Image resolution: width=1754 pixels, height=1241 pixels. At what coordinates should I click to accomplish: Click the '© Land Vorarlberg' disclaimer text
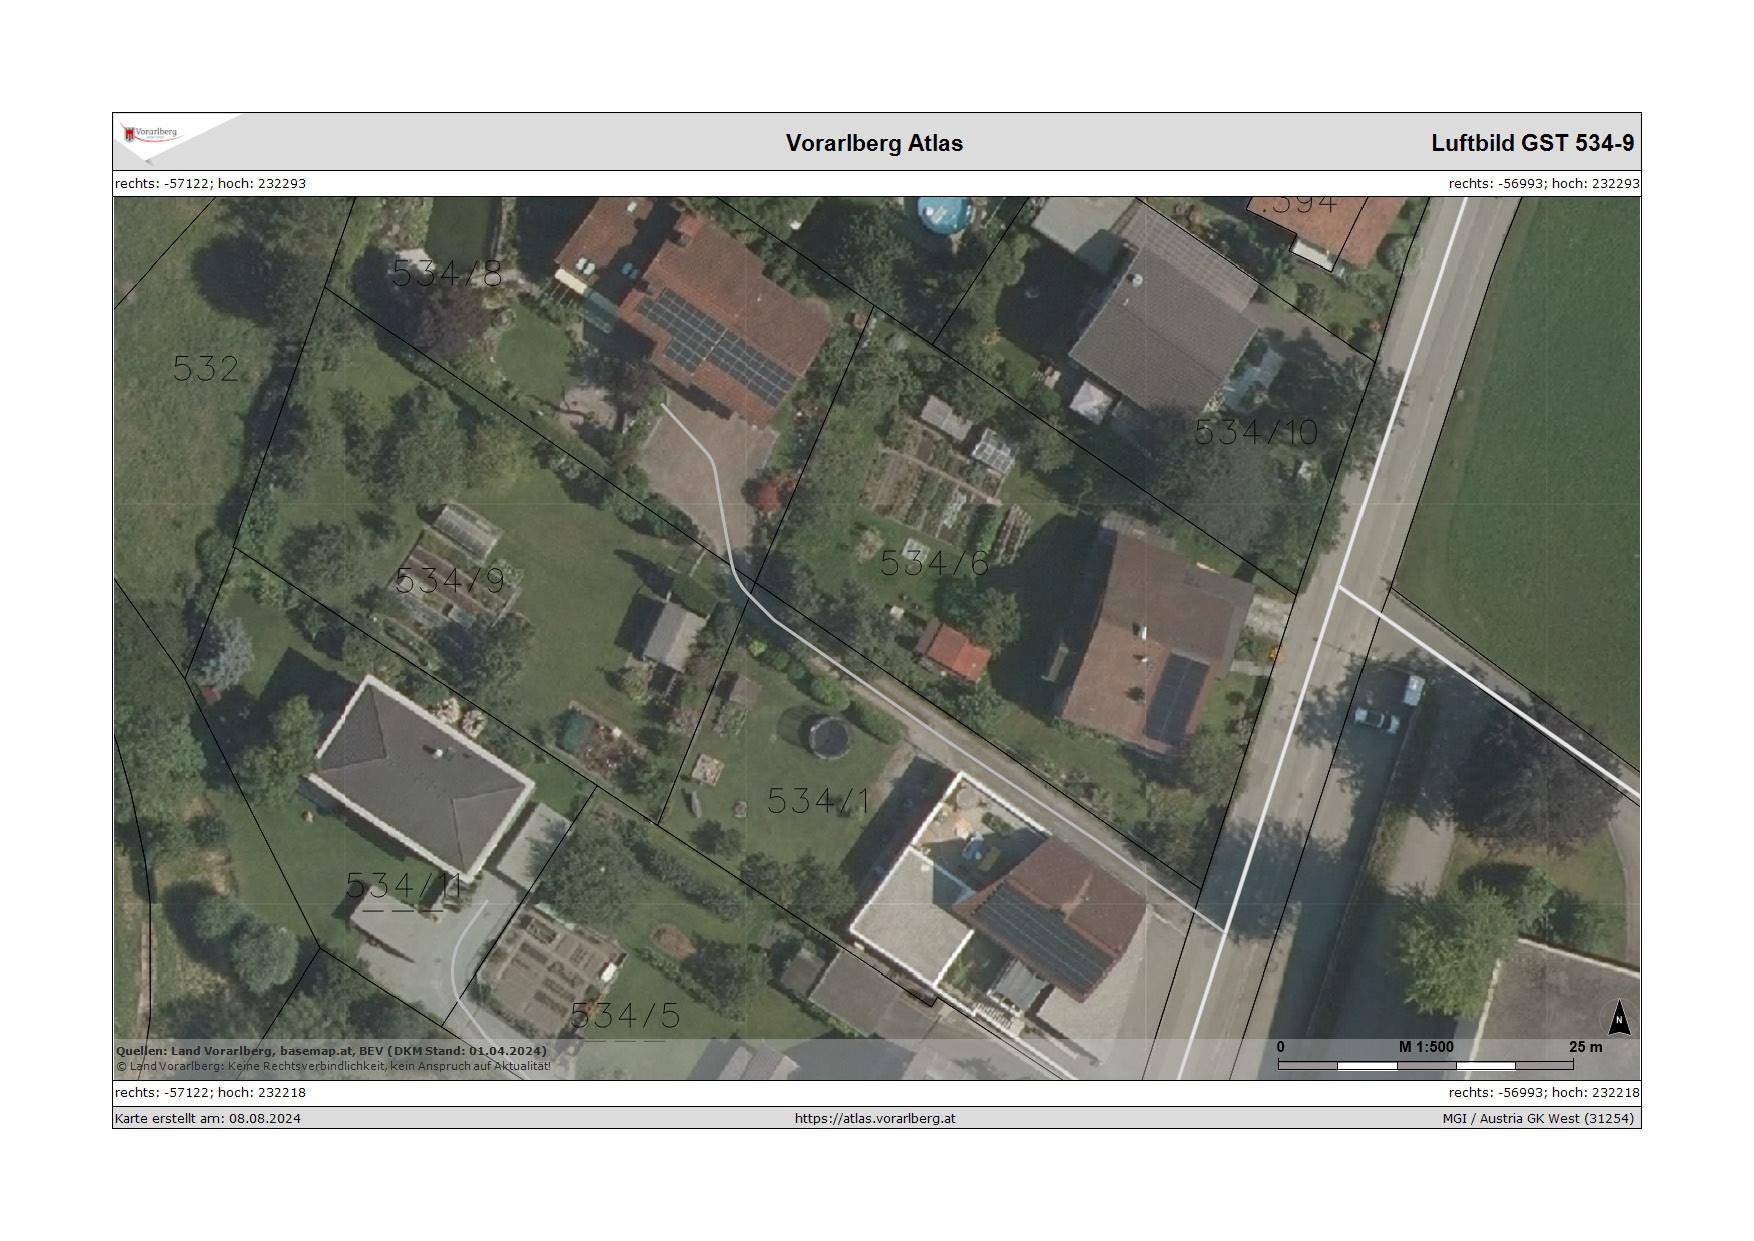(333, 1066)
